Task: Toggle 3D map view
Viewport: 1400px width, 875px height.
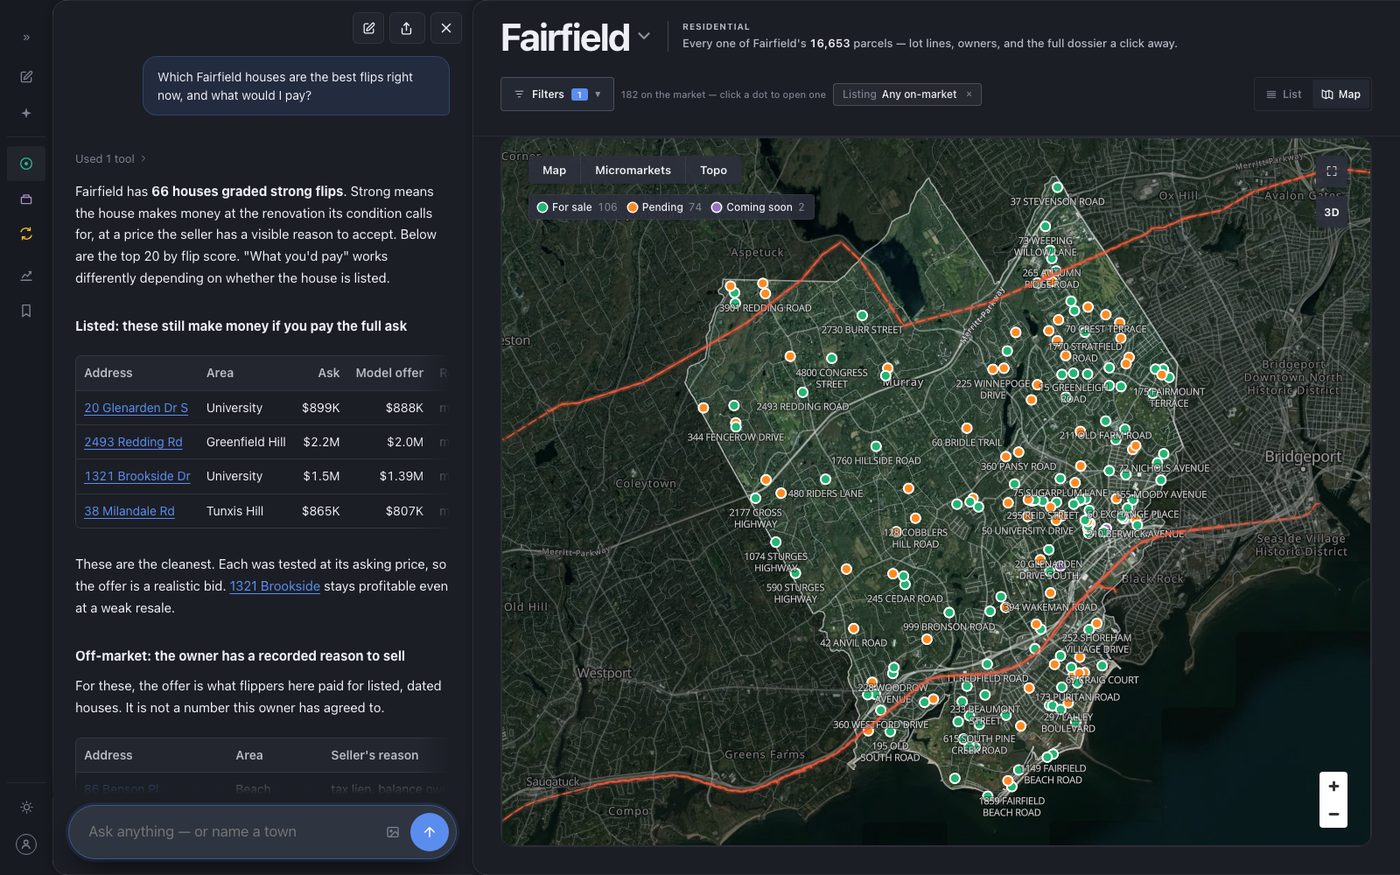Action: pos(1331,212)
